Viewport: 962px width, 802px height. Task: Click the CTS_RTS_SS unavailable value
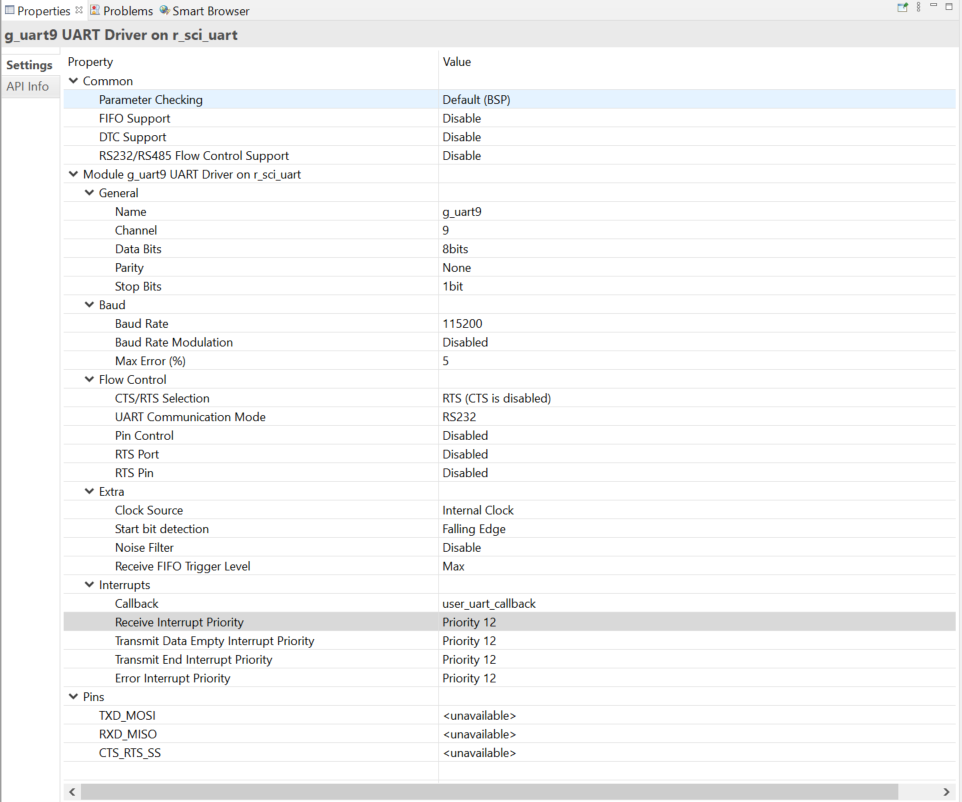(479, 753)
